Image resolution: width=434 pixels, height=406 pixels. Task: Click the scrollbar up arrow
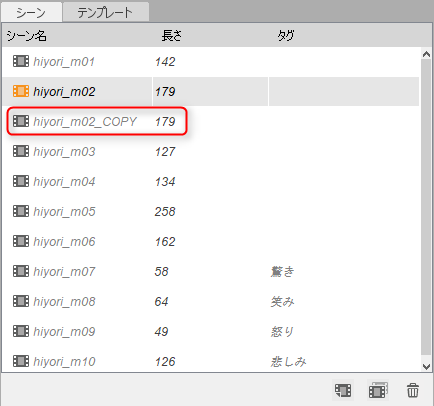pos(426,54)
